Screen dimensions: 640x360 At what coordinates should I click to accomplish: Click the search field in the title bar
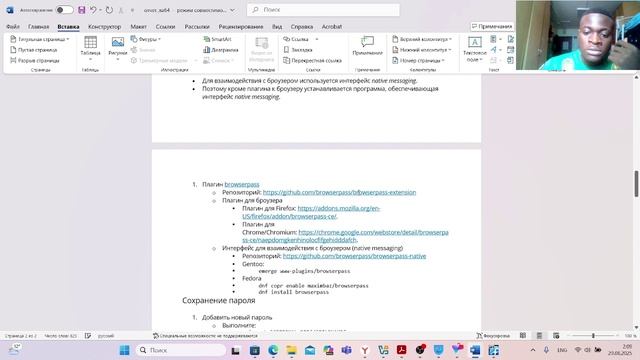point(323,10)
